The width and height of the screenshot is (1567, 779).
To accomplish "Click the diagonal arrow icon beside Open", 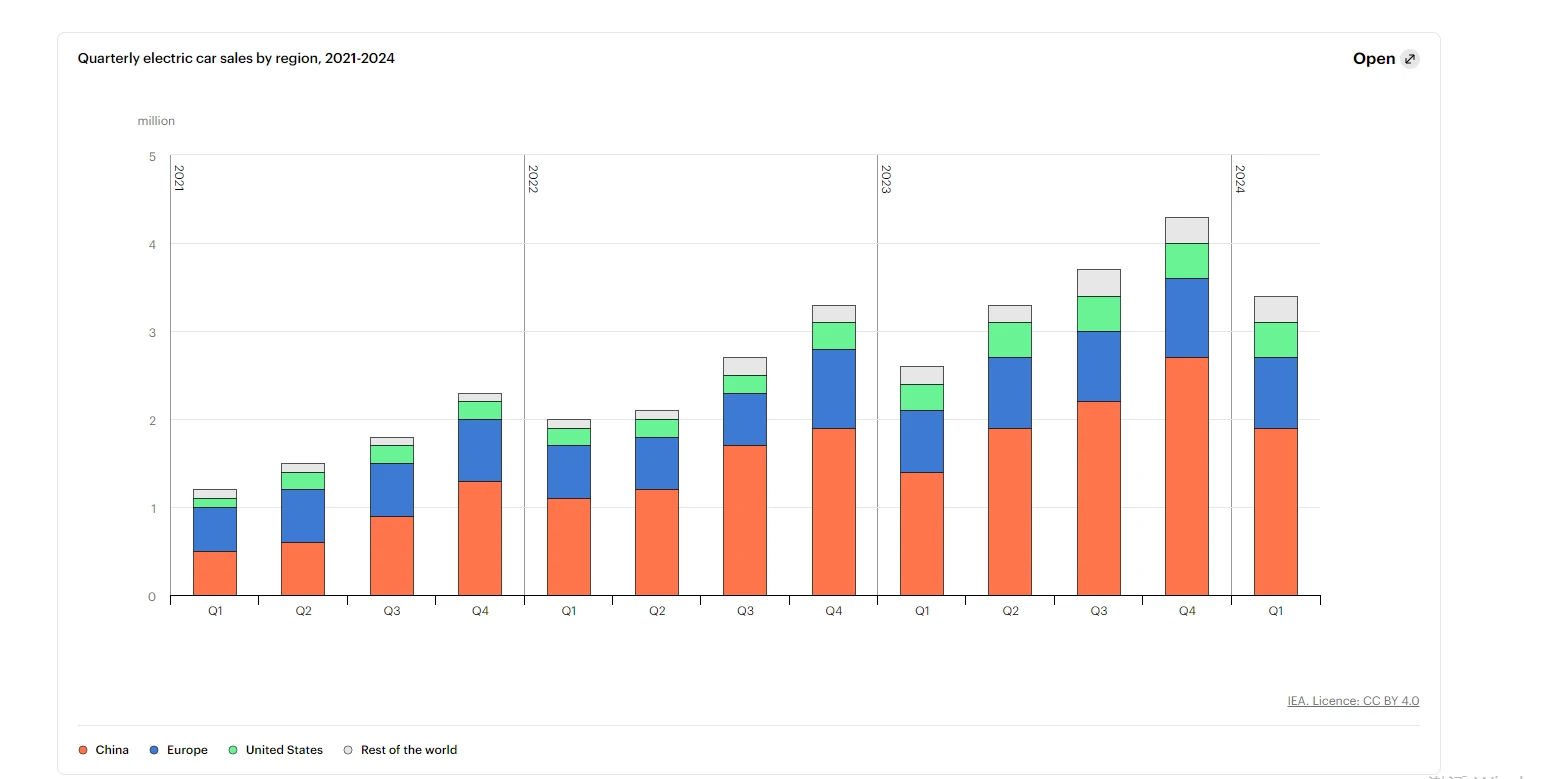I will pos(1410,59).
